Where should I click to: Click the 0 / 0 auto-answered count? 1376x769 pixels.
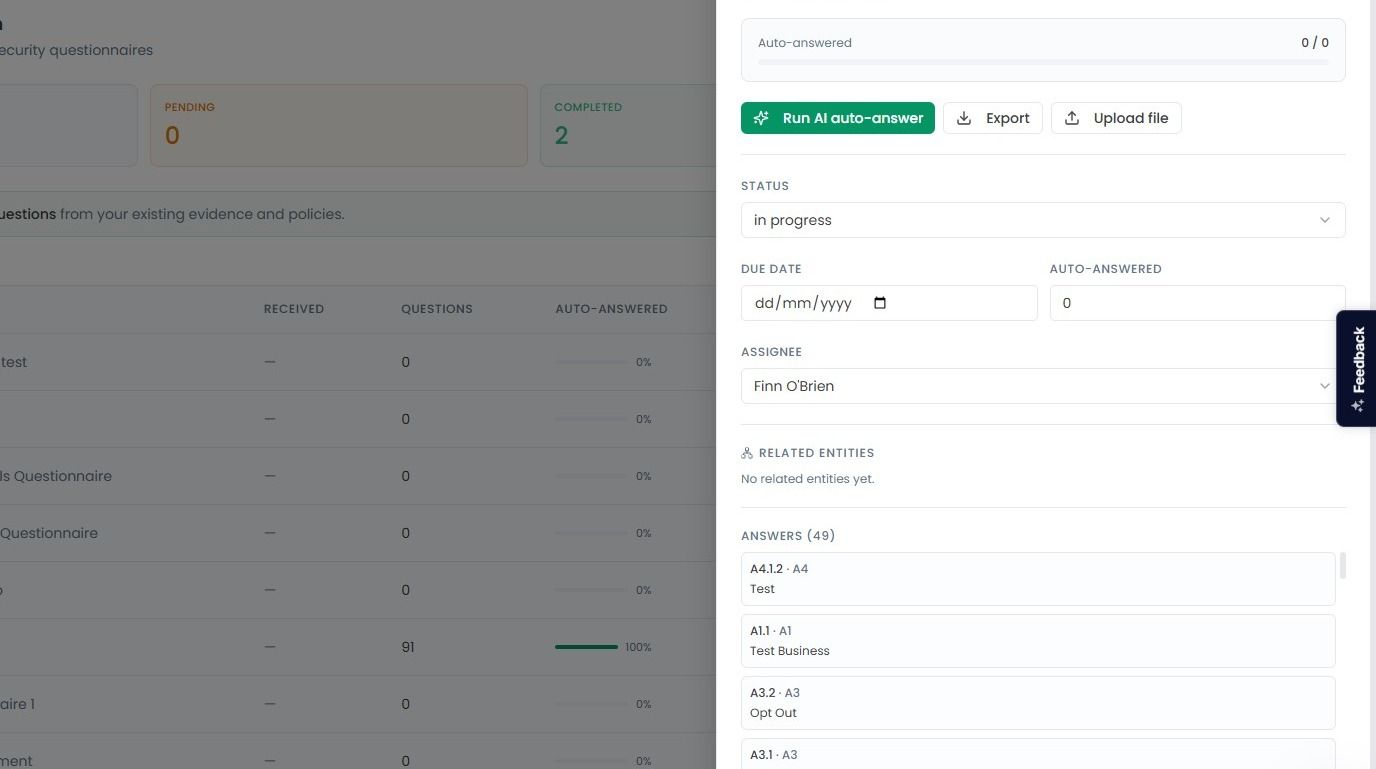[x=1315, y=43]
